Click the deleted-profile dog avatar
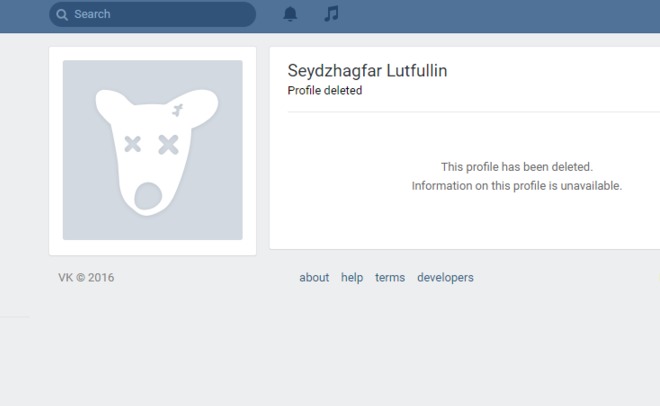Image resolution: width=660 pixels, height=406 pixels. coord(152,150)
